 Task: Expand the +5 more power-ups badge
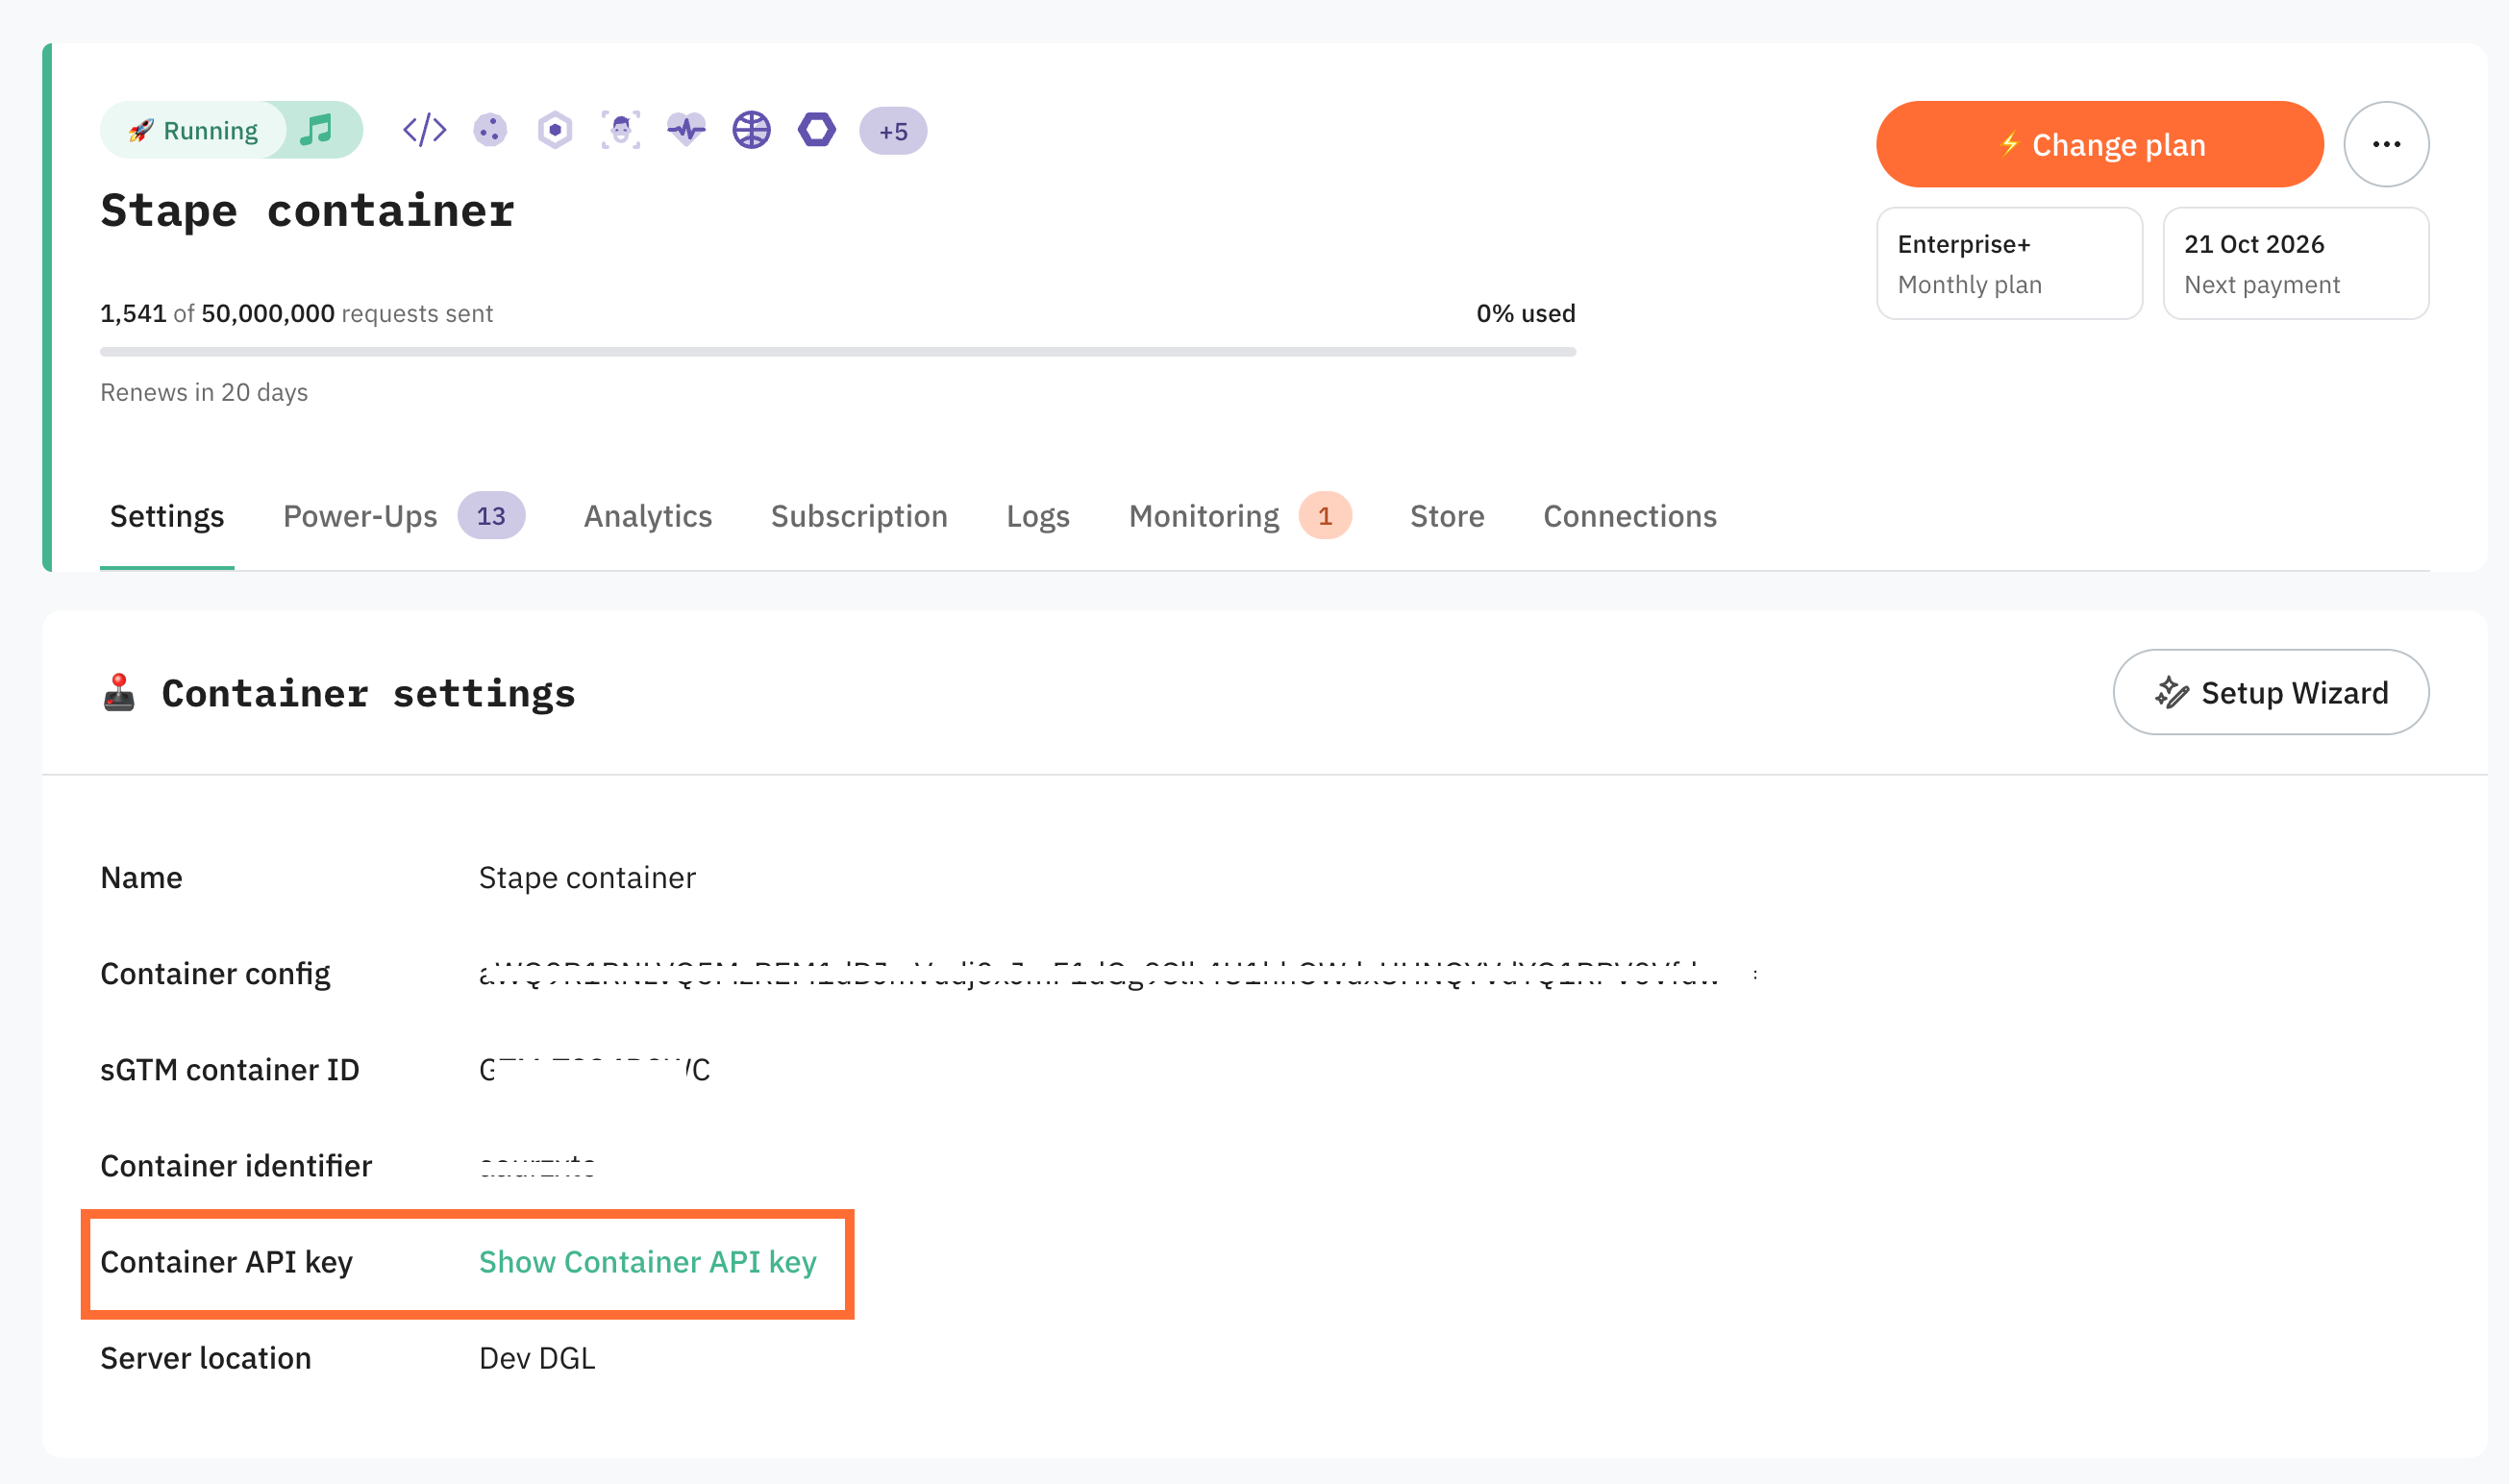click(893, 131)
